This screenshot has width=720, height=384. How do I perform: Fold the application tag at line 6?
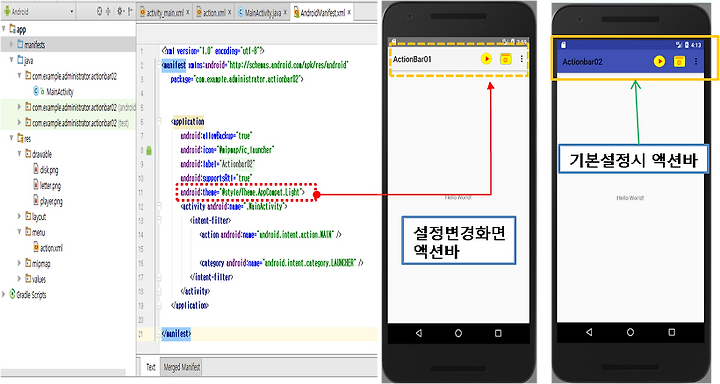click(159, 122)
